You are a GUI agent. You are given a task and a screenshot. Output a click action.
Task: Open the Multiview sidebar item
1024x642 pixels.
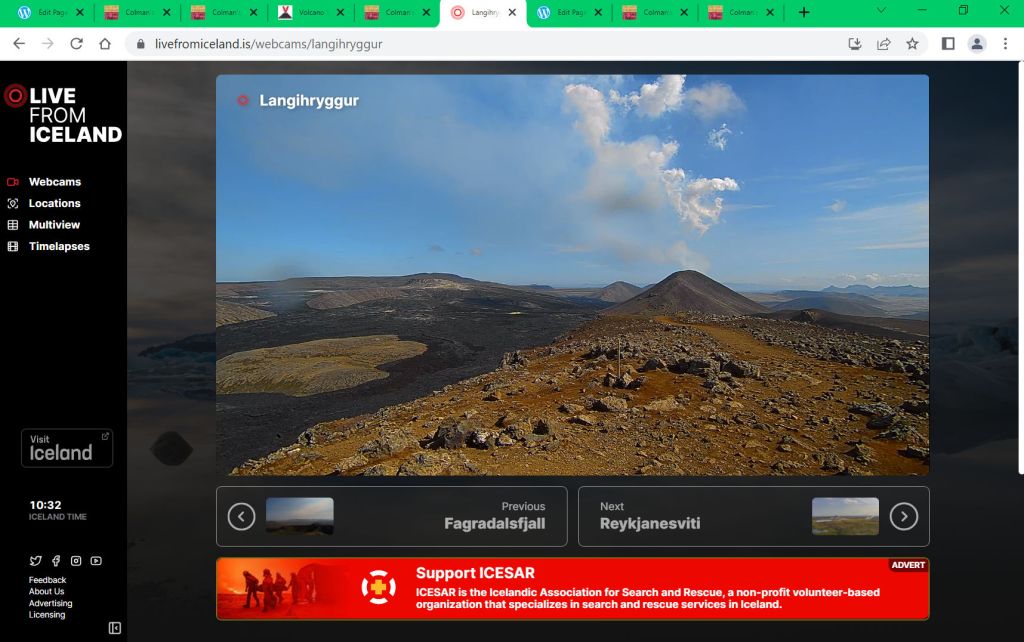click(54, 225)
